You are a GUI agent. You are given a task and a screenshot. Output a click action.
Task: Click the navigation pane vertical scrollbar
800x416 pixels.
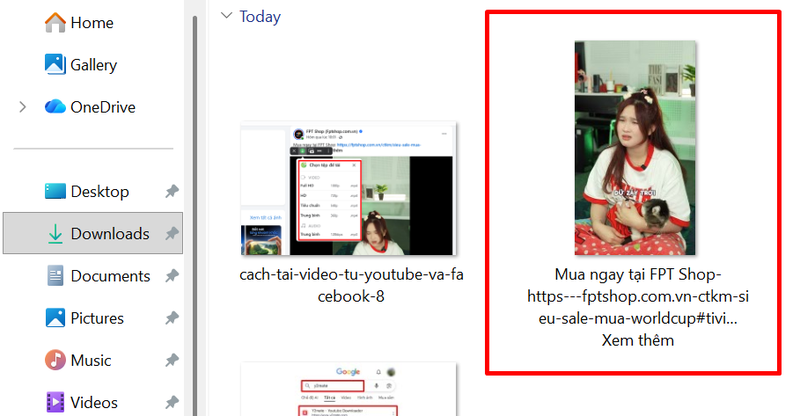click(194, 214)
